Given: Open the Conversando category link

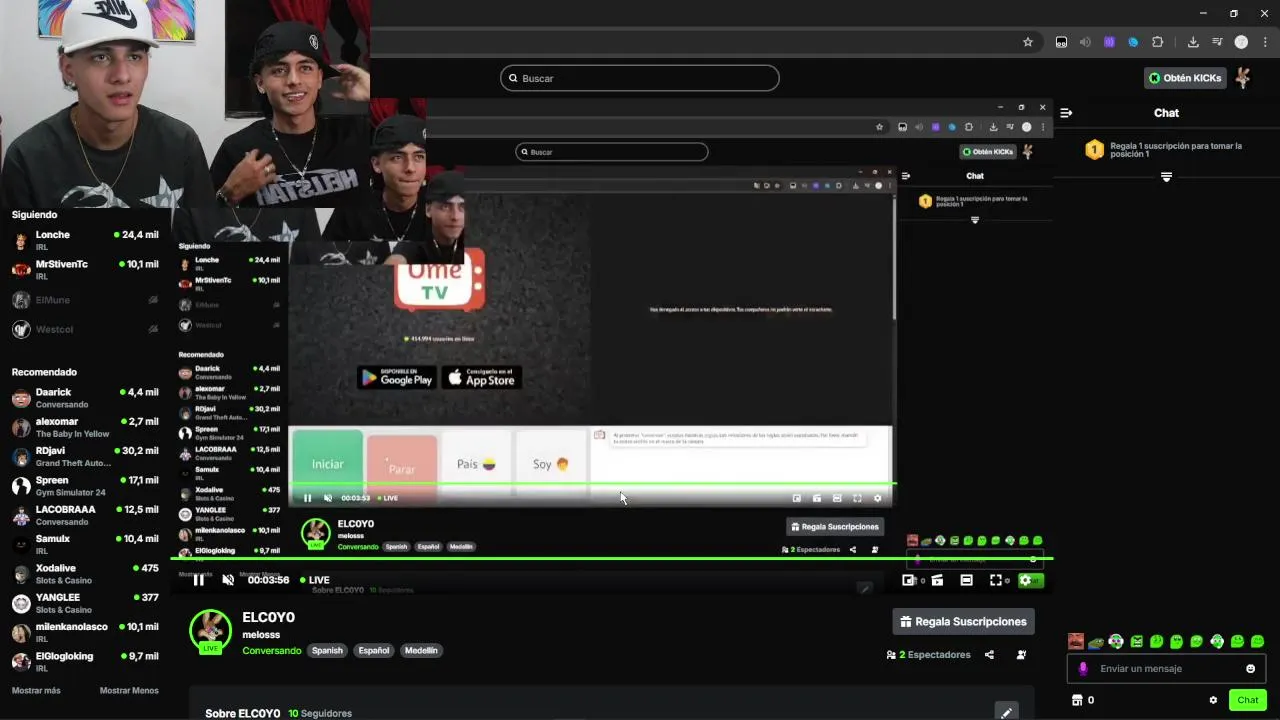Looking at the screenshot, I should (x=272, y=650).
